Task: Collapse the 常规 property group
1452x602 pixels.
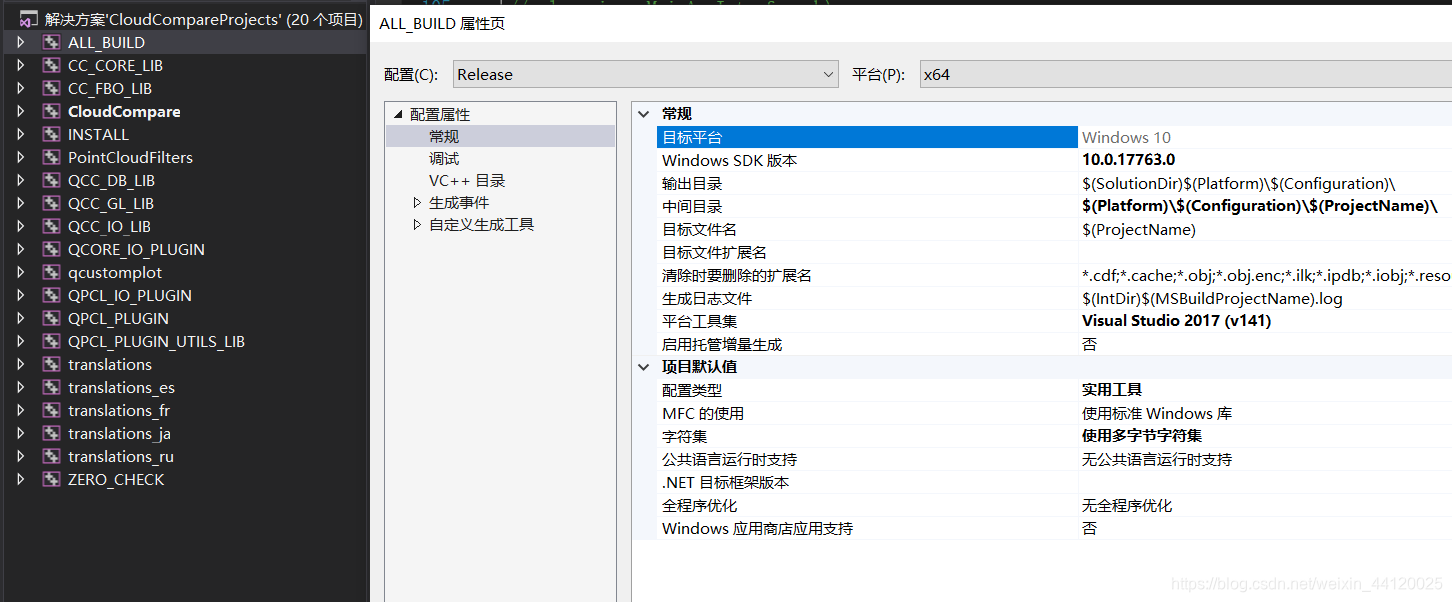Action: coord(644,114)
